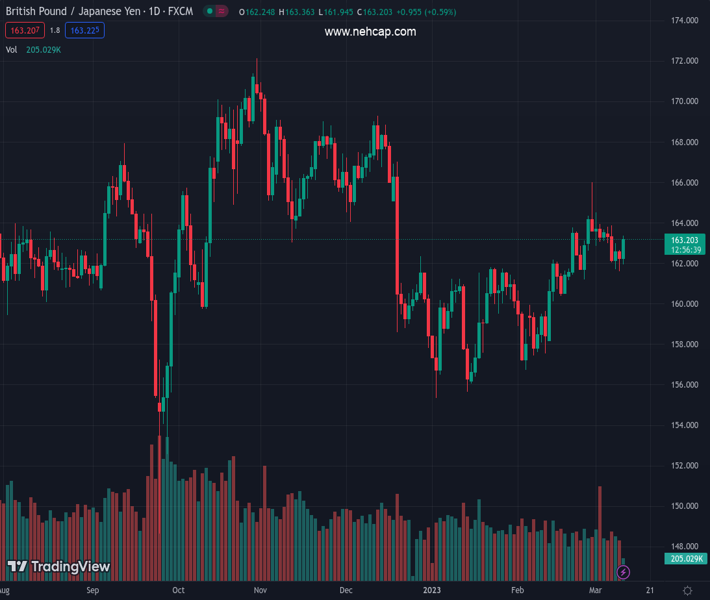Click the Vol indicator label
Image resolution: width=710 pixels, height=600 pixels.
tap(12, 49)
